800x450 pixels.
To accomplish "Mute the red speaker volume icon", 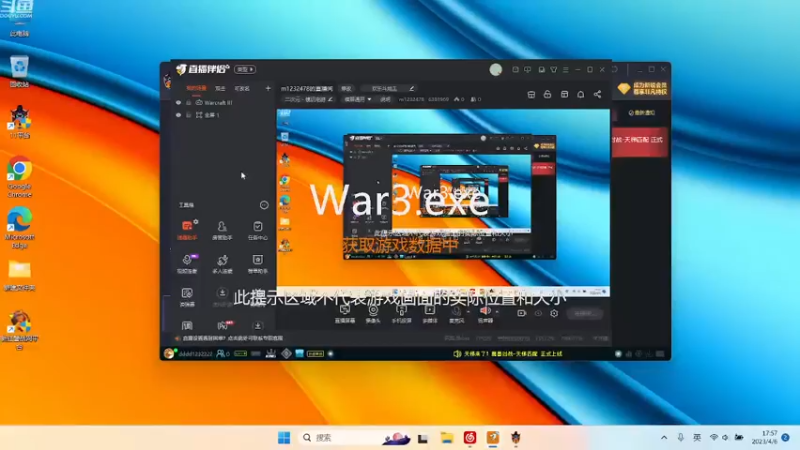I will 485,311.
